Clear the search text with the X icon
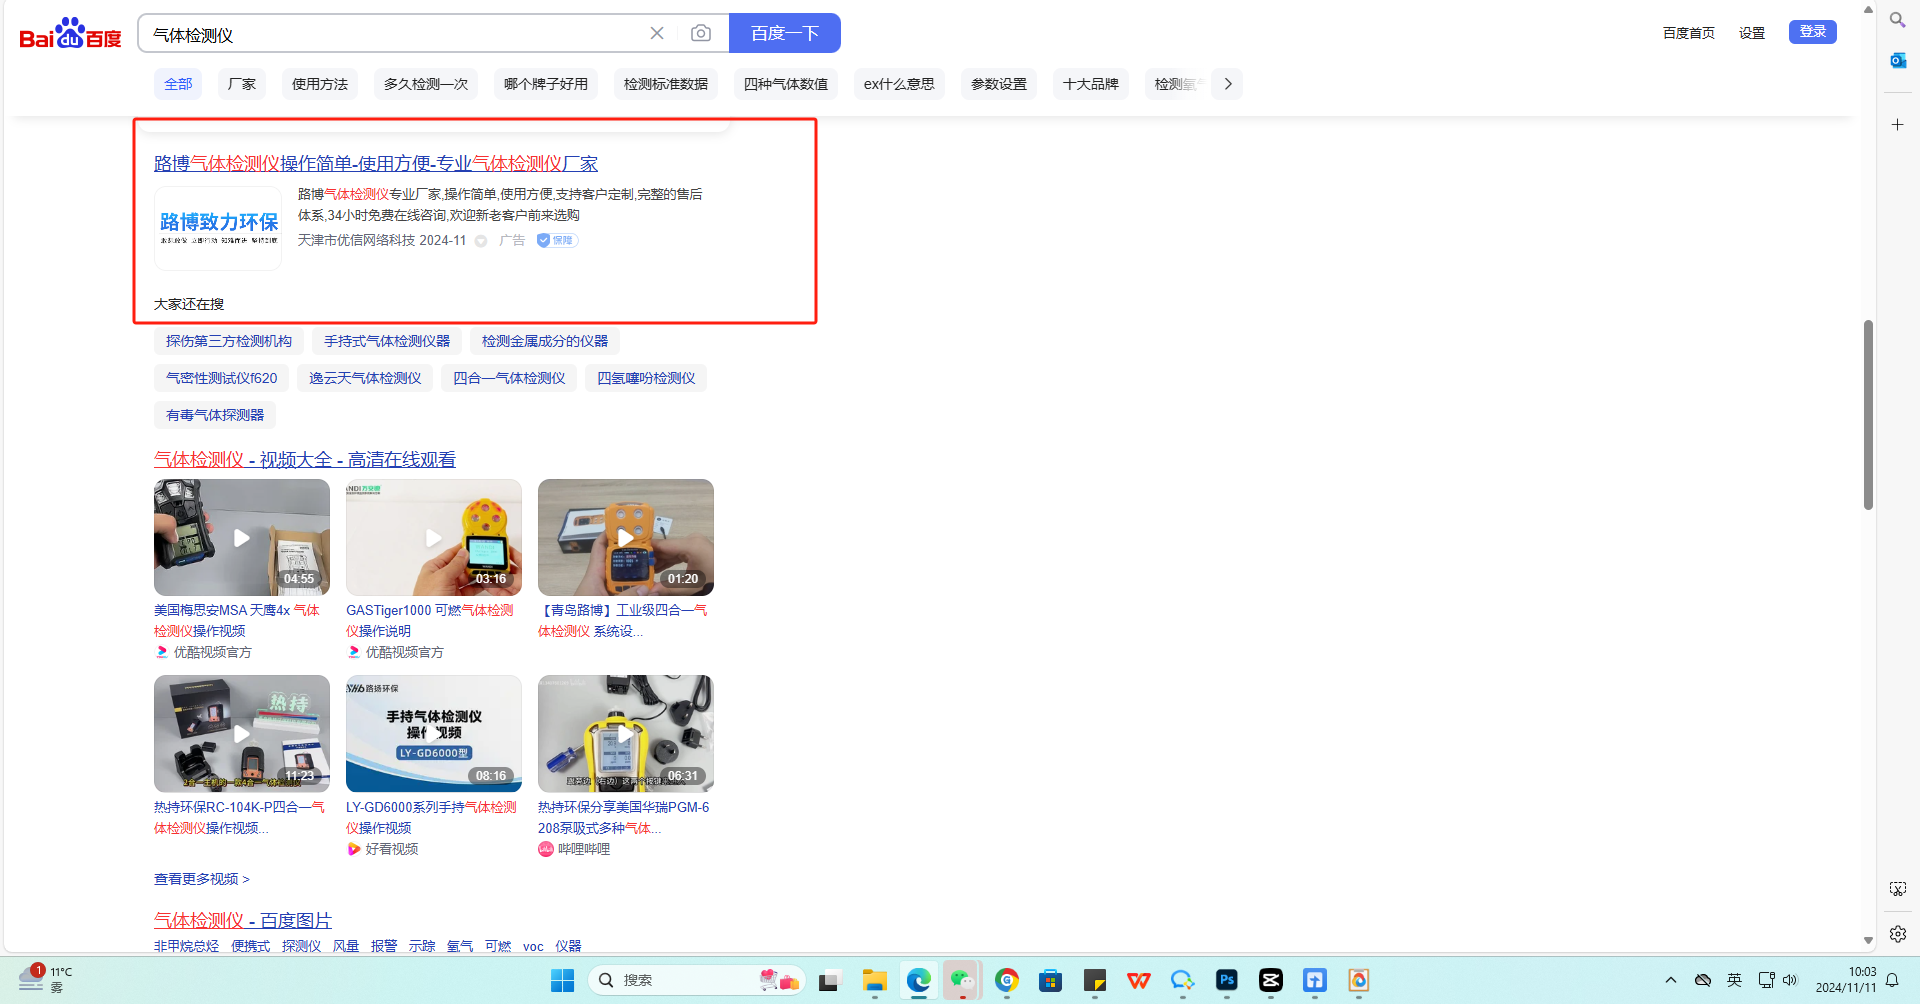The image size is (1920, 1004). coord(657,33)
